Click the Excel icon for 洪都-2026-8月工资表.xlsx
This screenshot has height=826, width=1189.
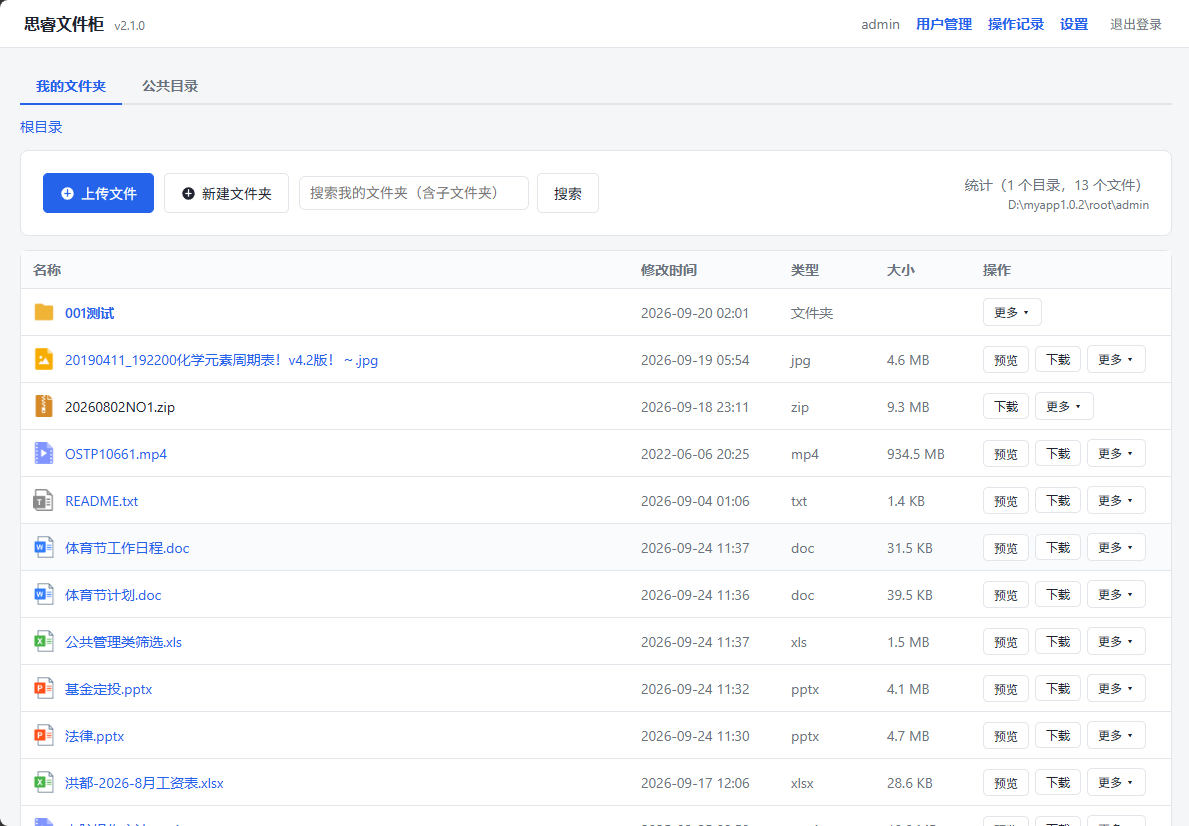tap(44, 783)
